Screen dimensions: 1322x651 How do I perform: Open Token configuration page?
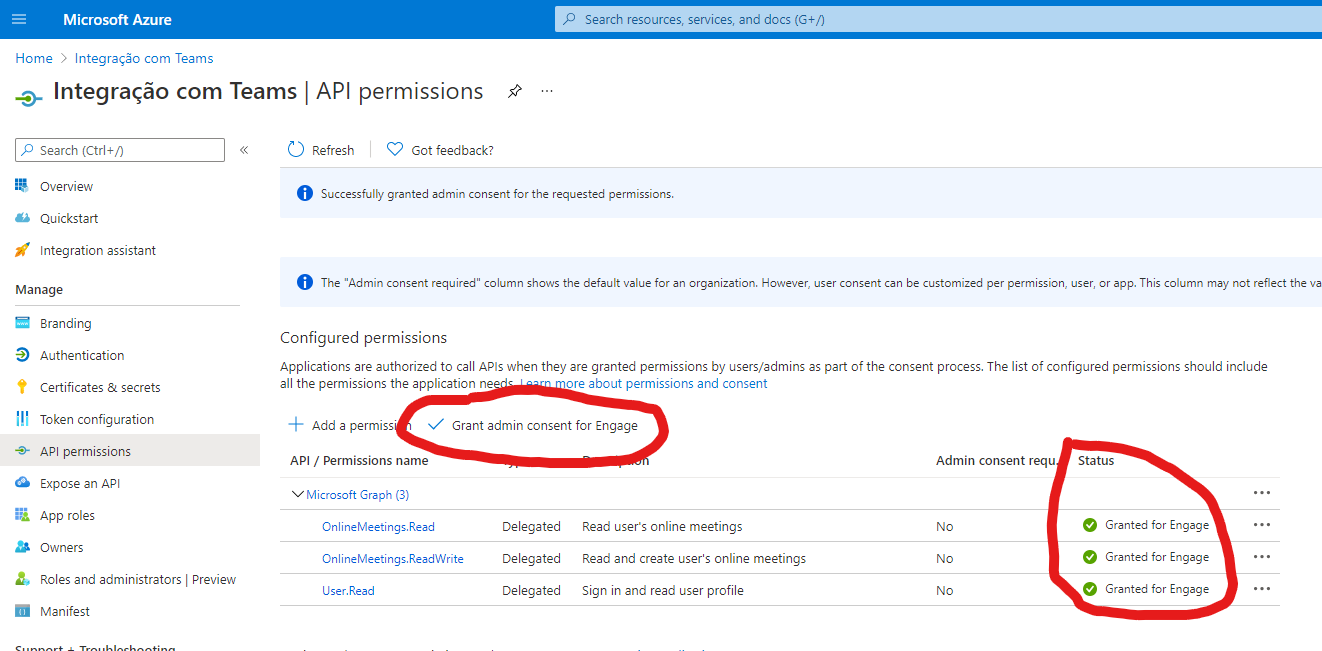point(97,419)
